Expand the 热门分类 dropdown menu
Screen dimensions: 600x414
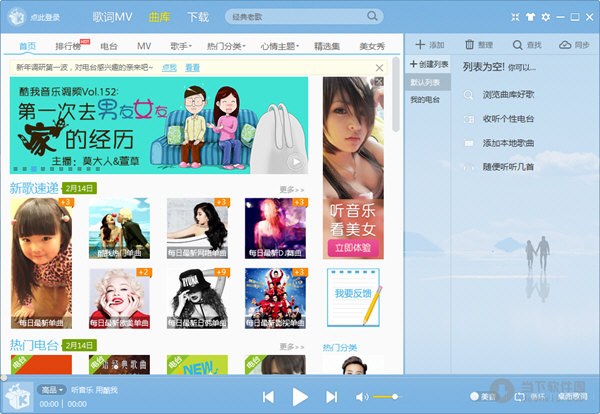click(226, 46)
